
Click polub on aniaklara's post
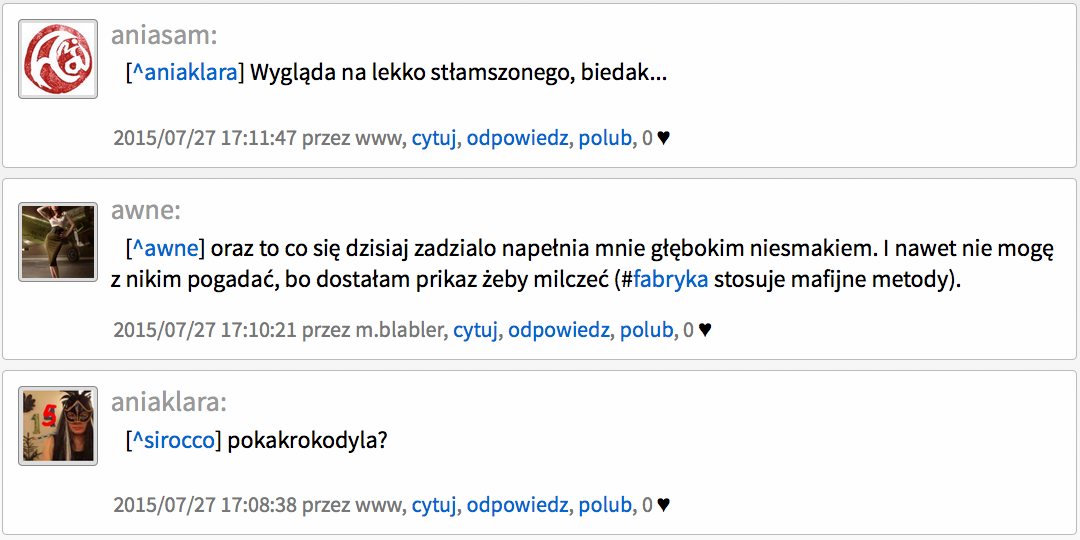point(605,506)
